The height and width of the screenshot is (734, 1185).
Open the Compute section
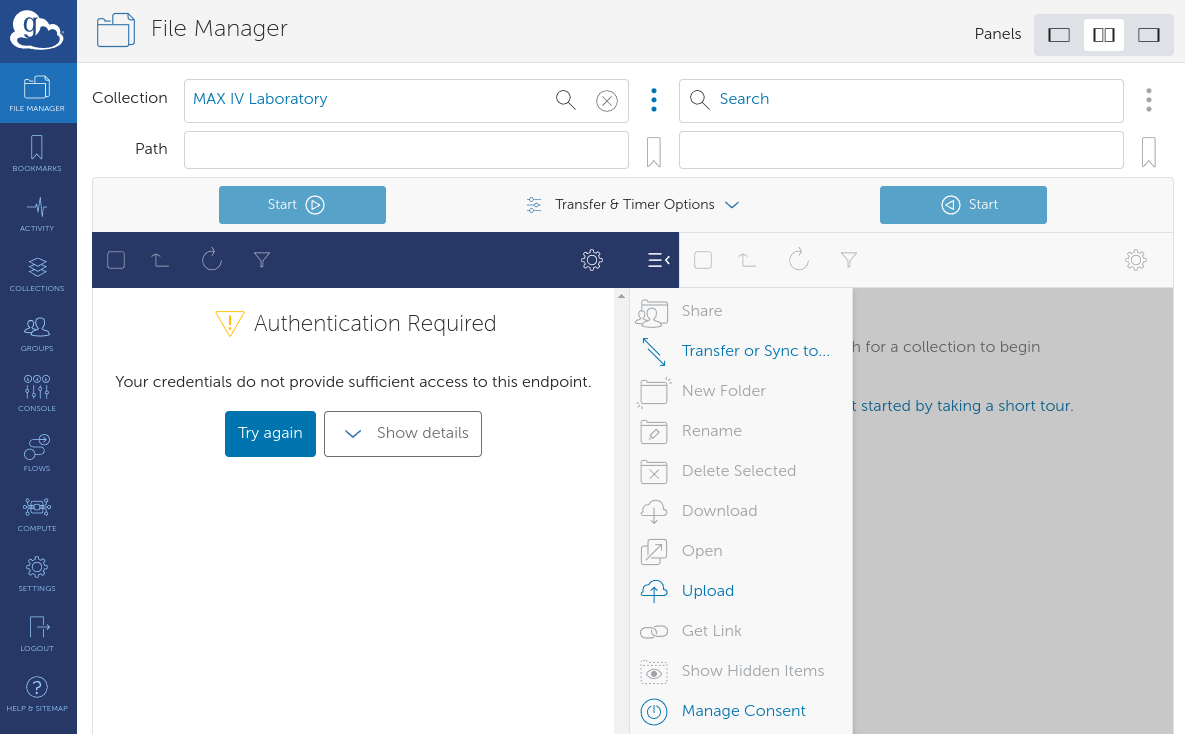(x=37, y=513)
